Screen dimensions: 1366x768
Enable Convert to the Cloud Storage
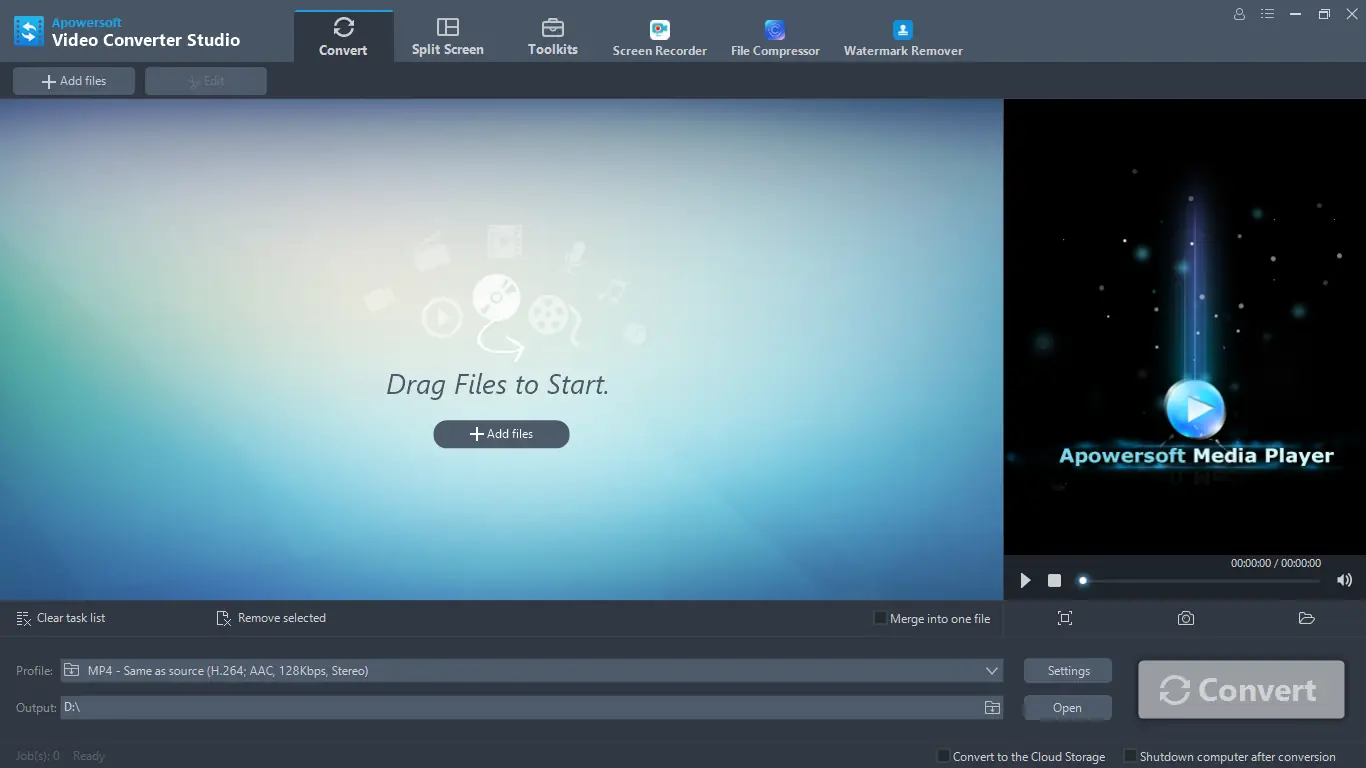(x=943, y=756)
